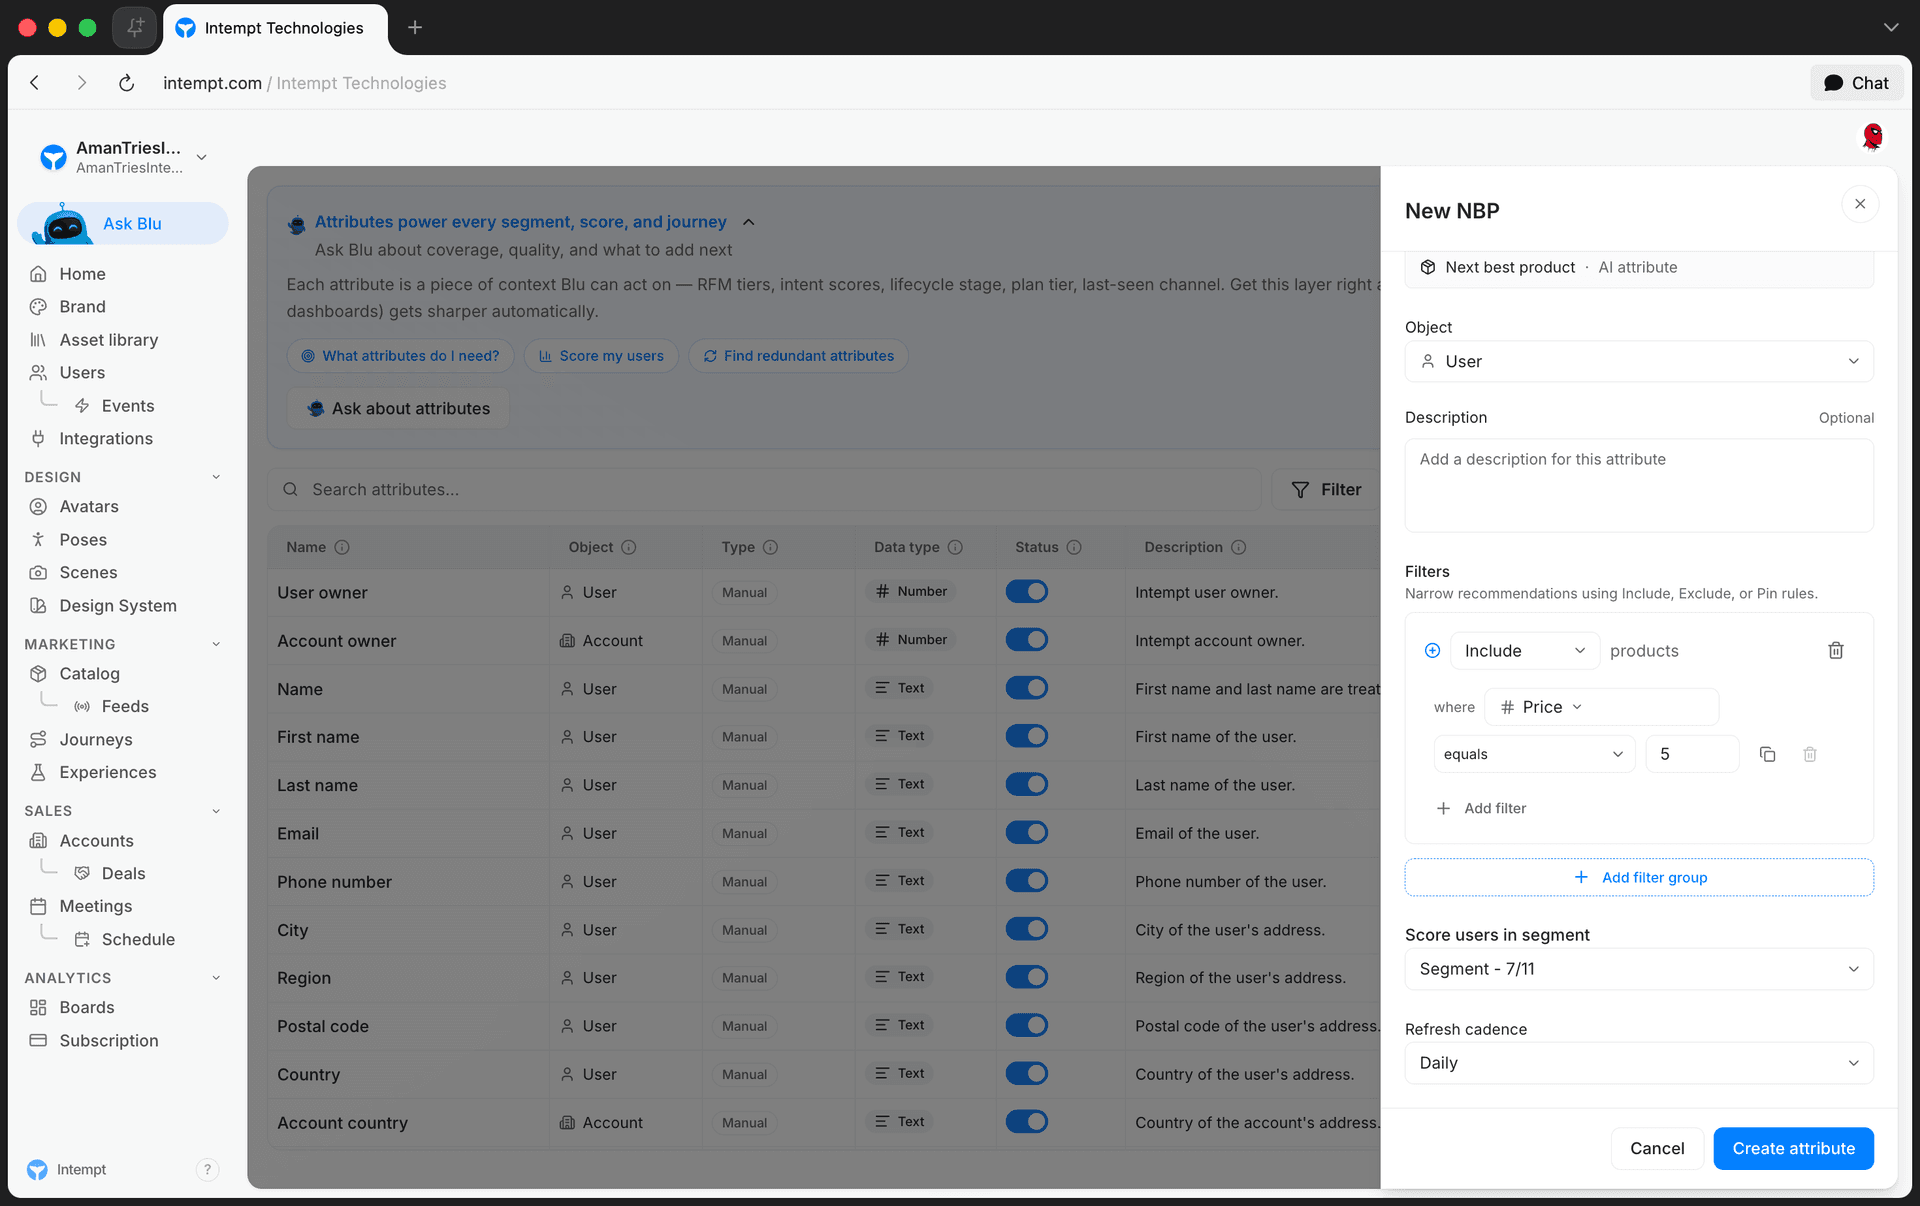Collapse the MARKETING sidebar section
Screen dimensions: 1920x1206
[216, 644]
